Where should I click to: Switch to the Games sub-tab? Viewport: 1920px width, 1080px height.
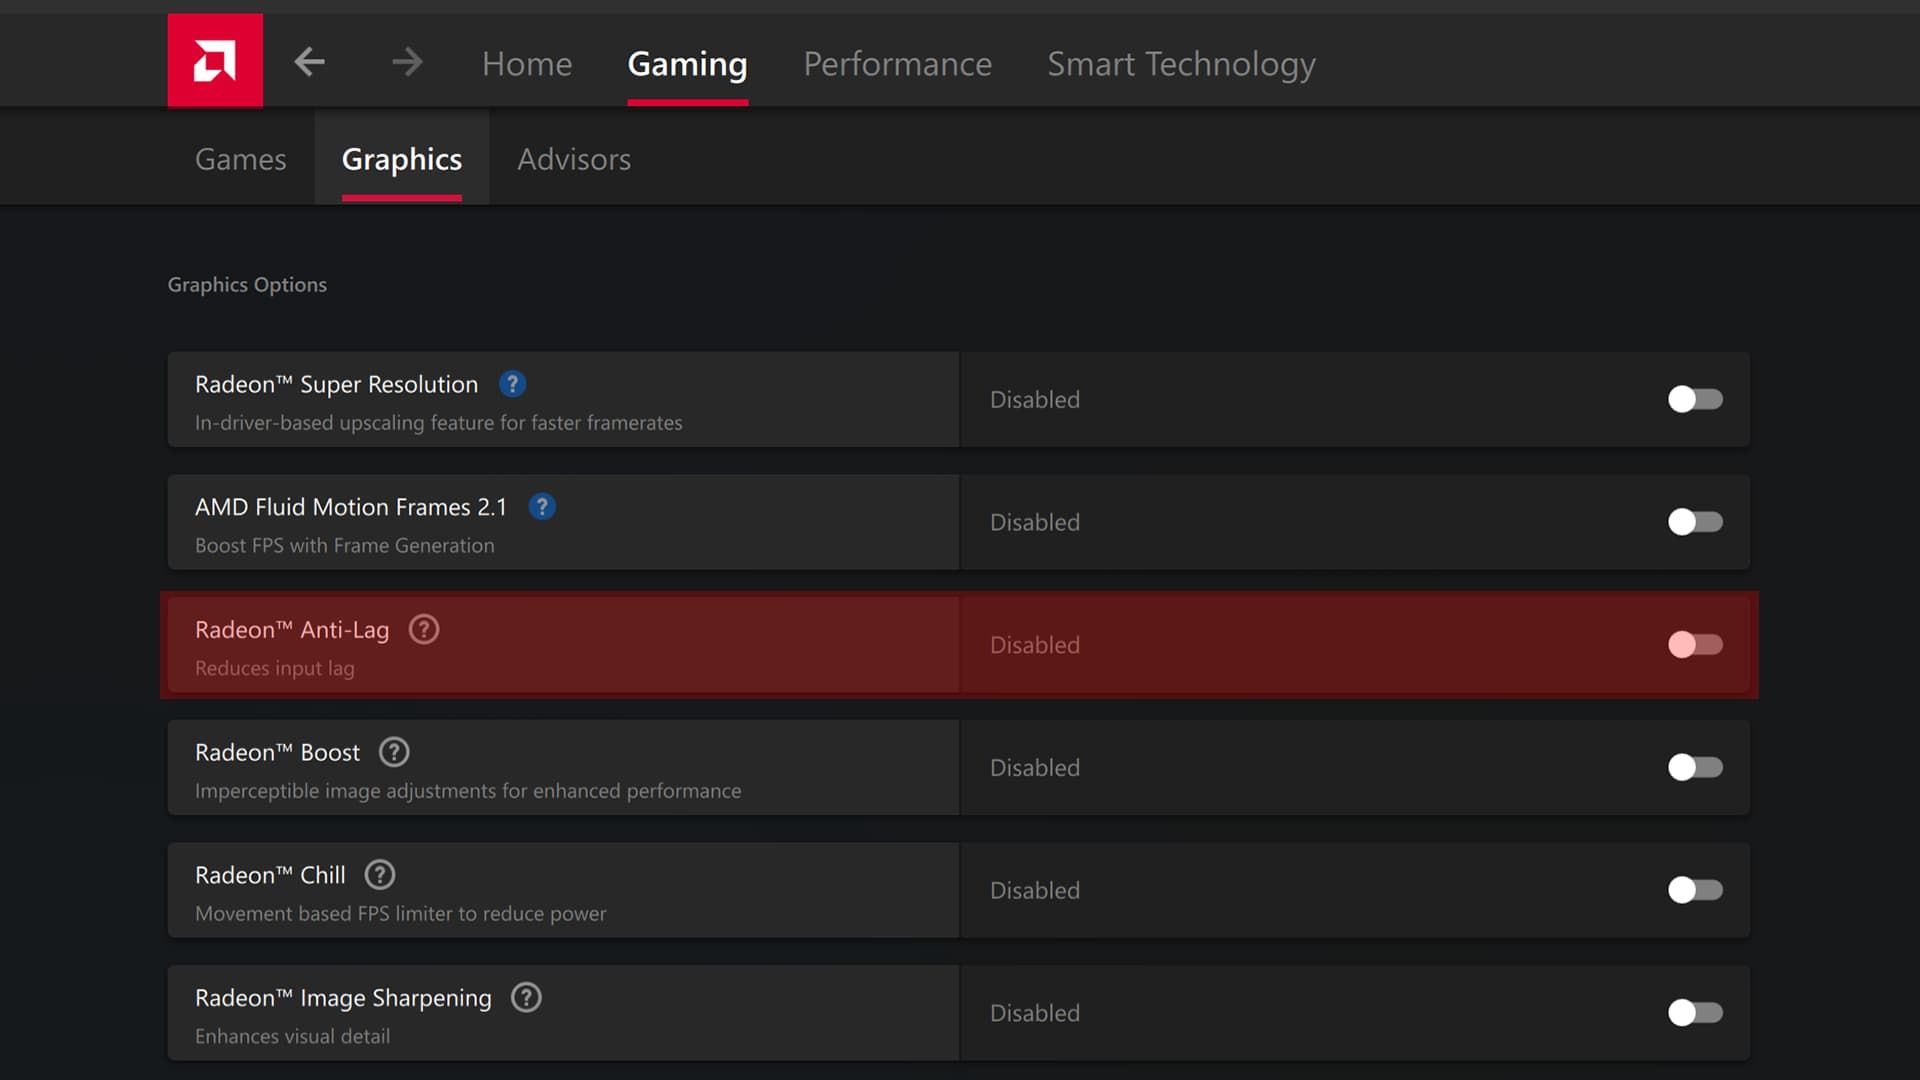point(241,159)
